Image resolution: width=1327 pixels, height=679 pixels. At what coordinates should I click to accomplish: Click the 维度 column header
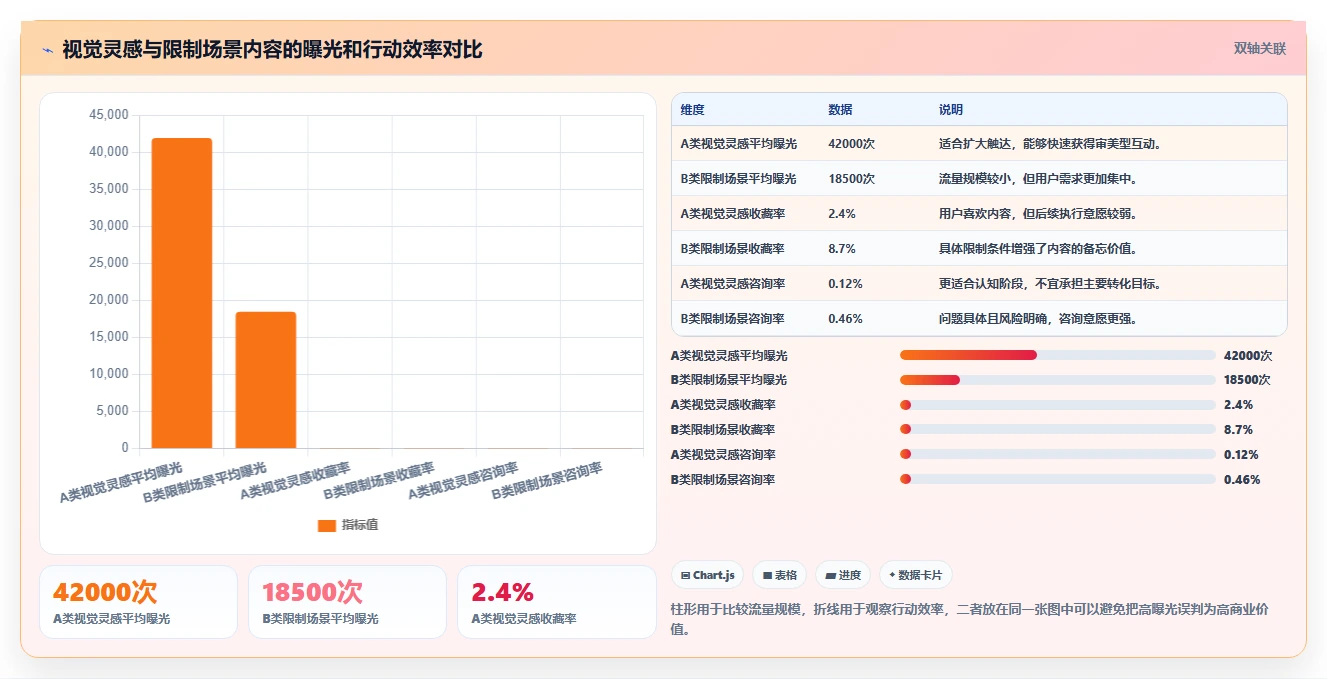click(x=693, y=110)
